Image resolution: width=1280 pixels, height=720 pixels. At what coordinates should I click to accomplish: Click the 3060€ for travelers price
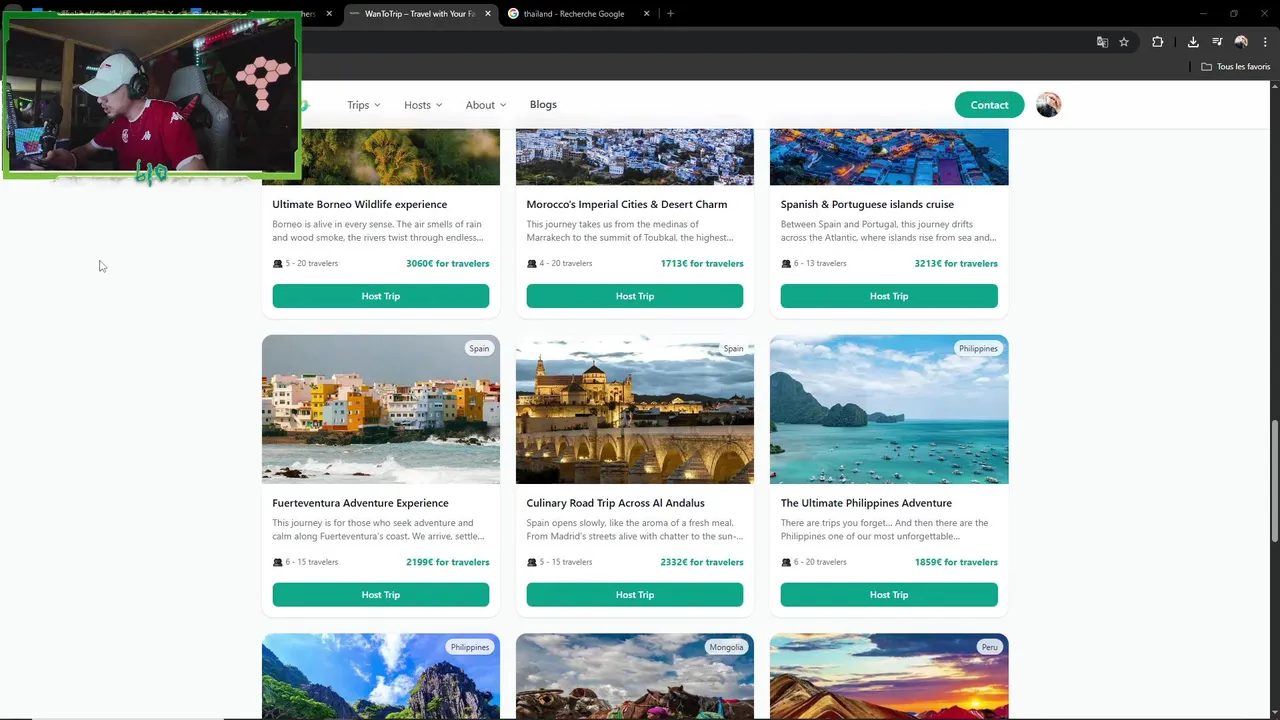coord(448,264)
